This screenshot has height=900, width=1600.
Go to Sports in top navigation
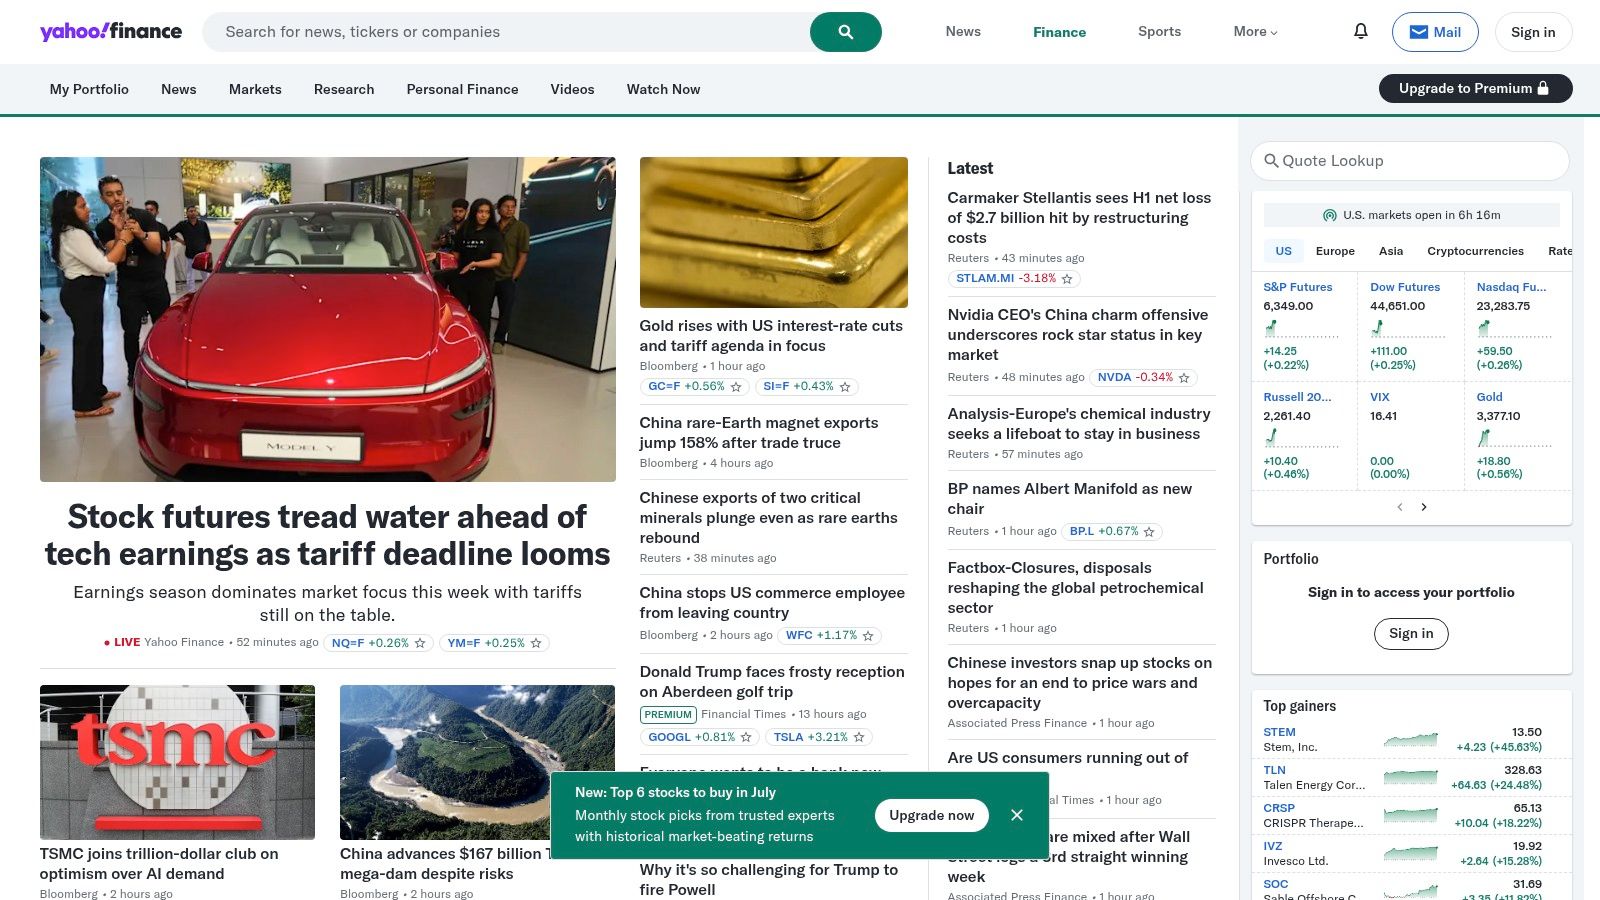click(1159, 32)
